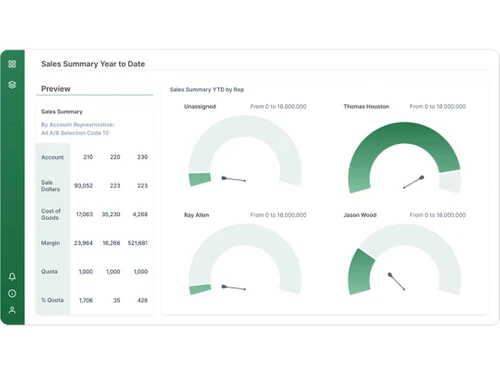Screen dimensions: 500x375
Task: Click the Ray Allen gauge chart
Action: [245, 260]
